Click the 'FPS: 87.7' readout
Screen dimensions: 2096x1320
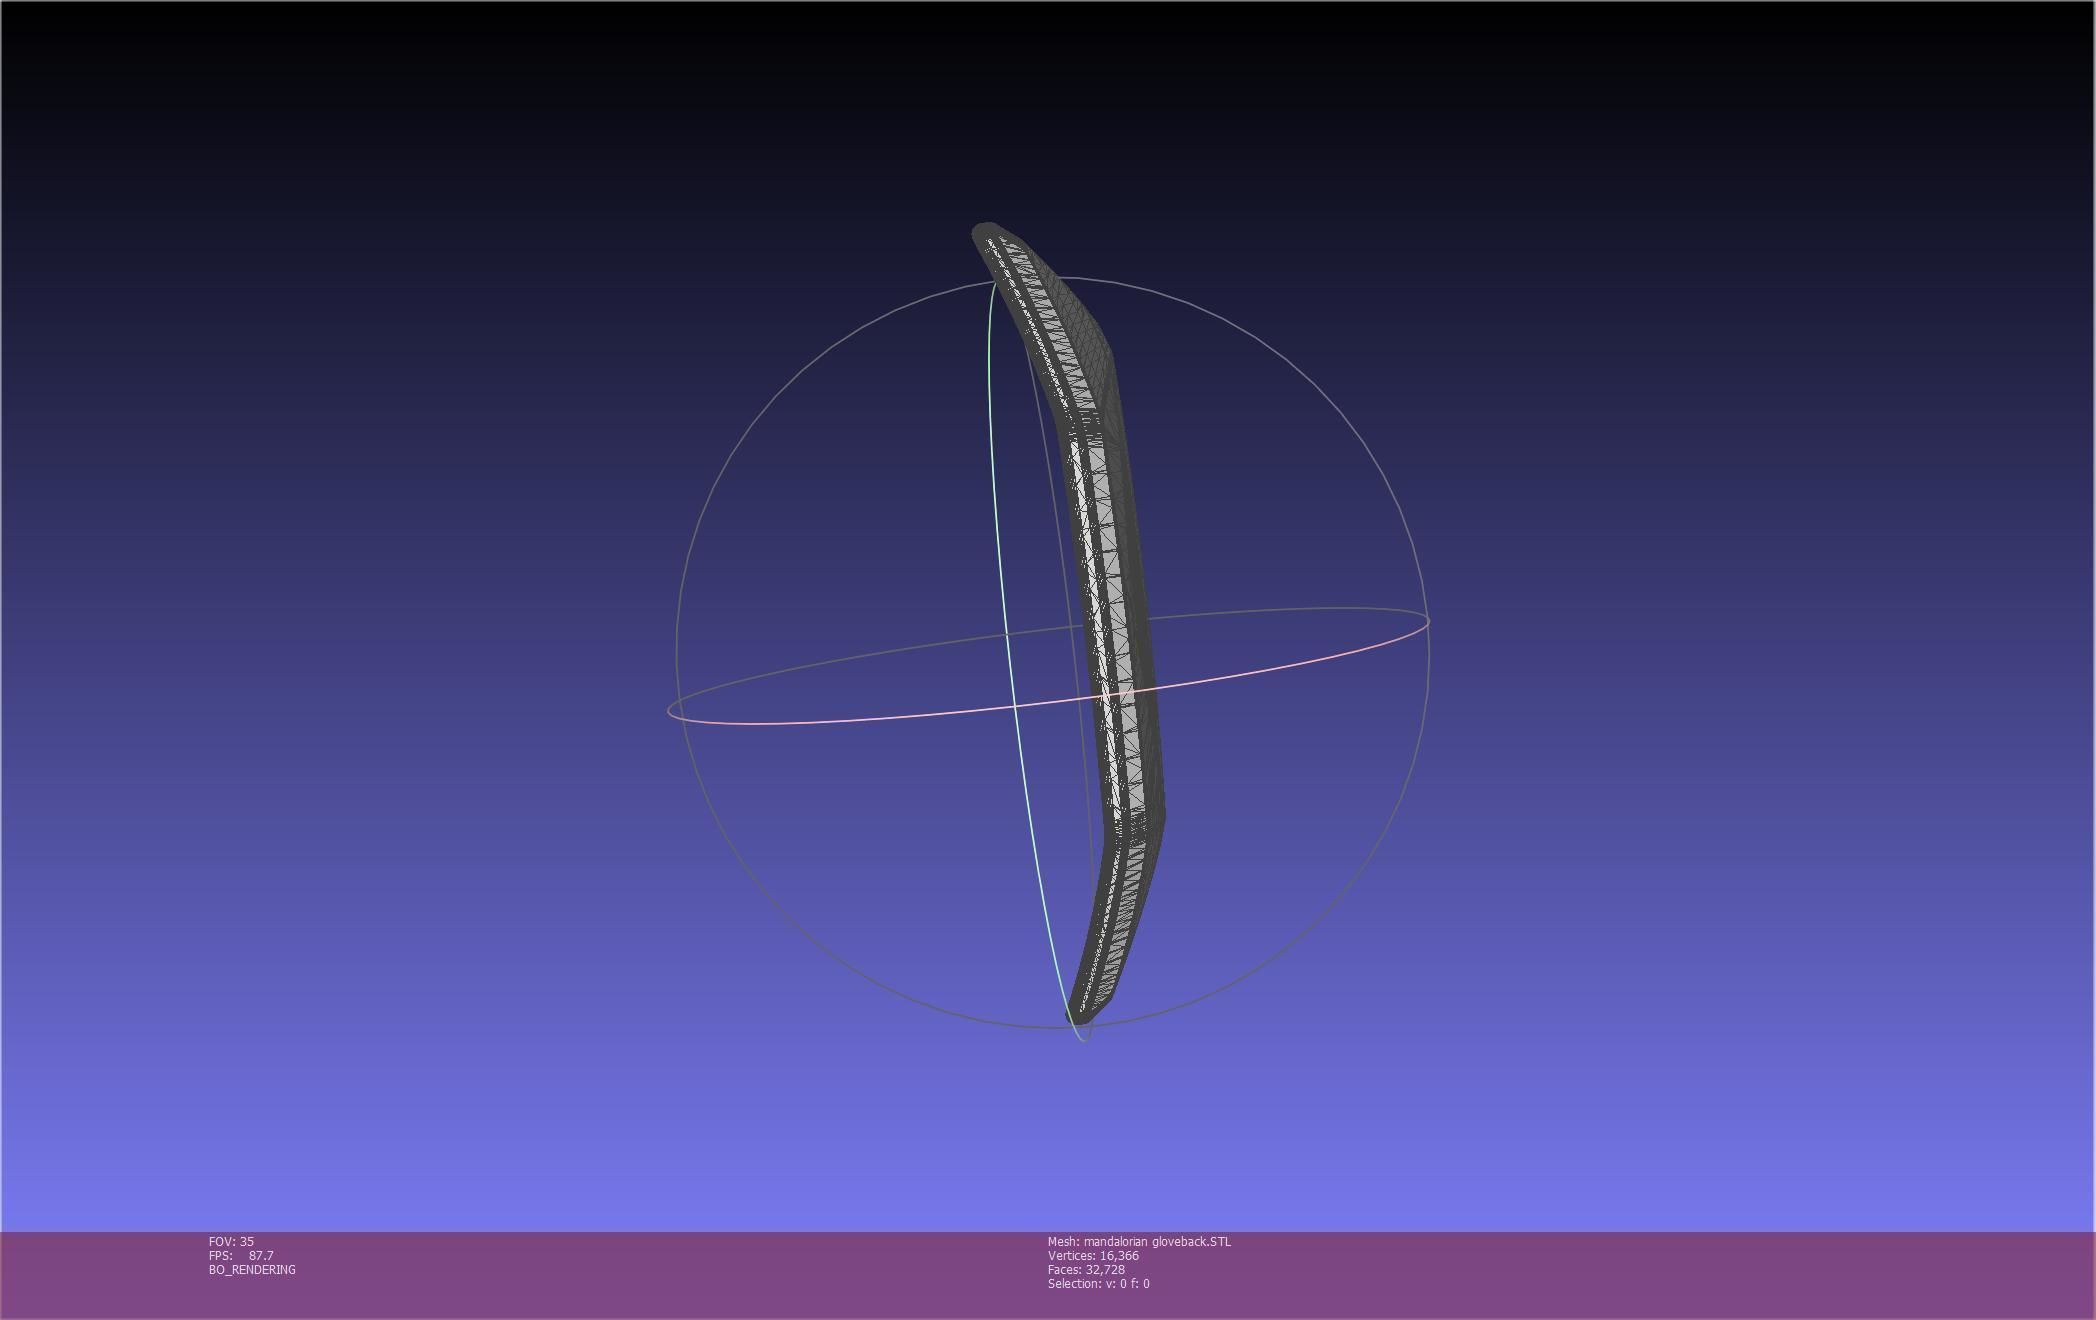pyautogui.click(x=241, y=1256)
